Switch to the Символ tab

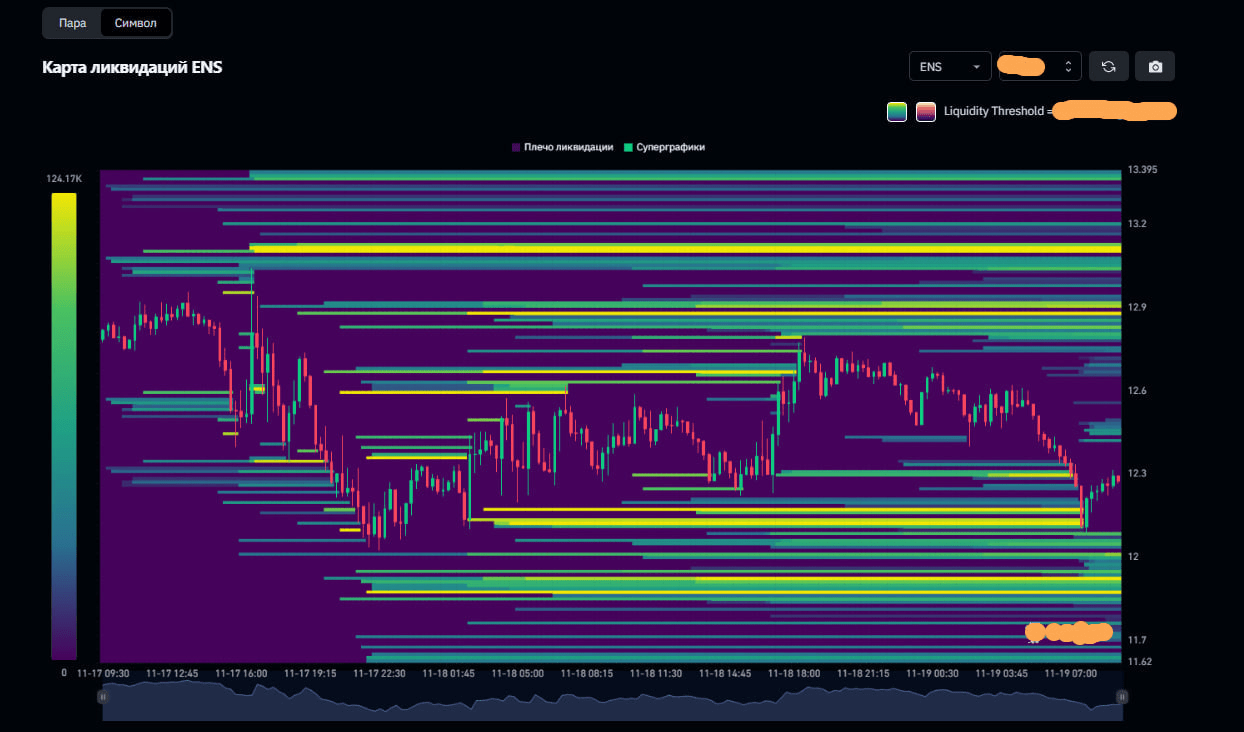pos(135,22)
